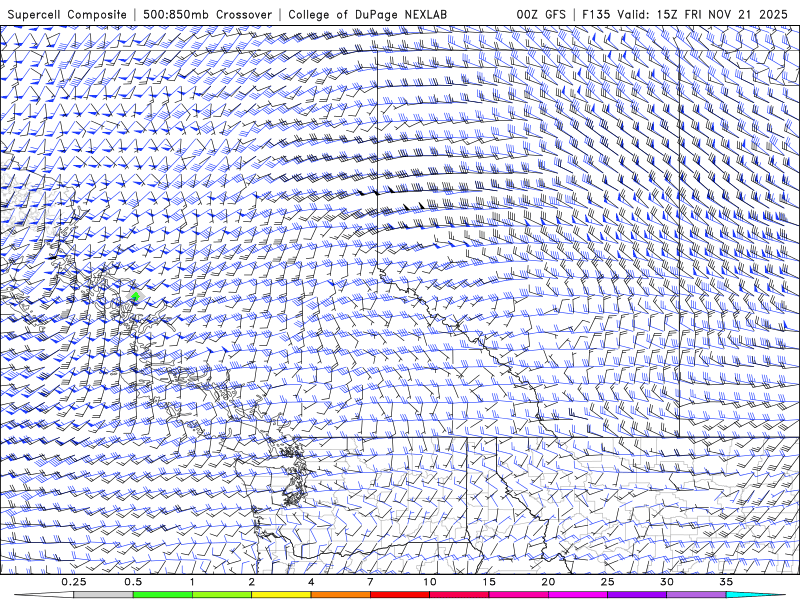This screenshot has width=800, height=600.
Task: Click the cyan color bar tip beyond 35
Action: (755, 595)
